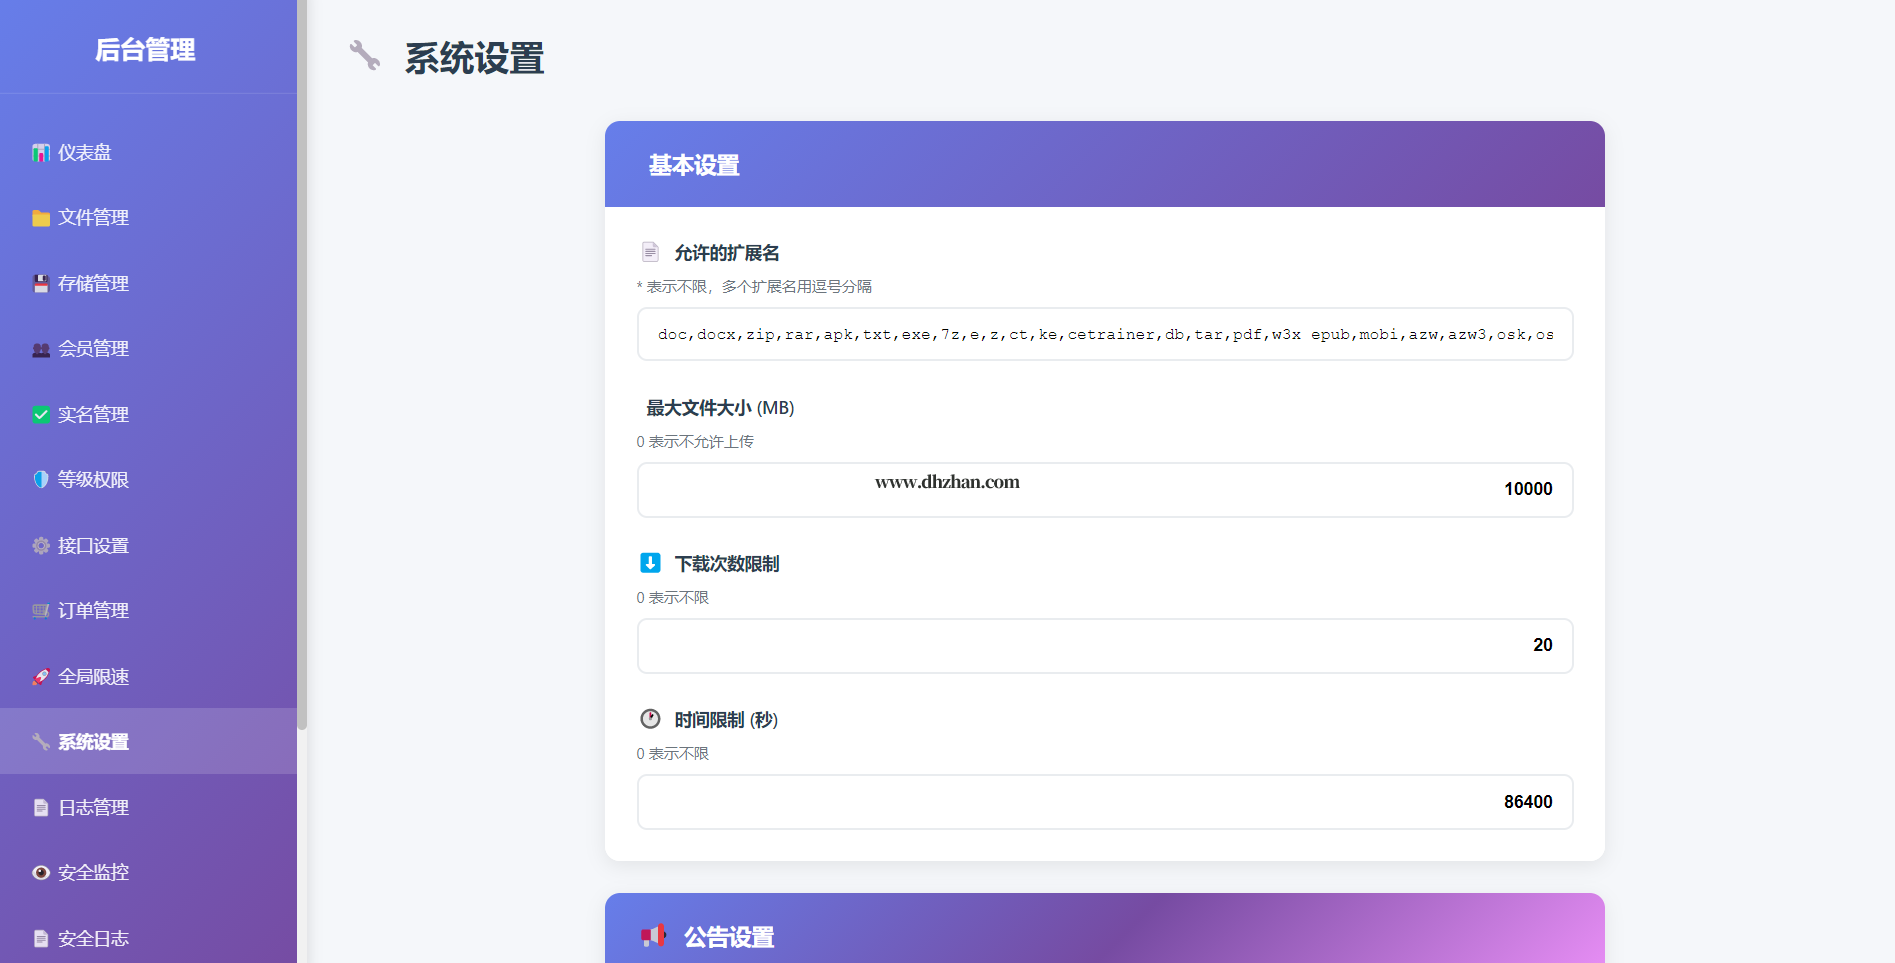Screen dimensions: 1895x963
Task: Open the 日志管理 sidebar page
Action: tap(93, 808)
